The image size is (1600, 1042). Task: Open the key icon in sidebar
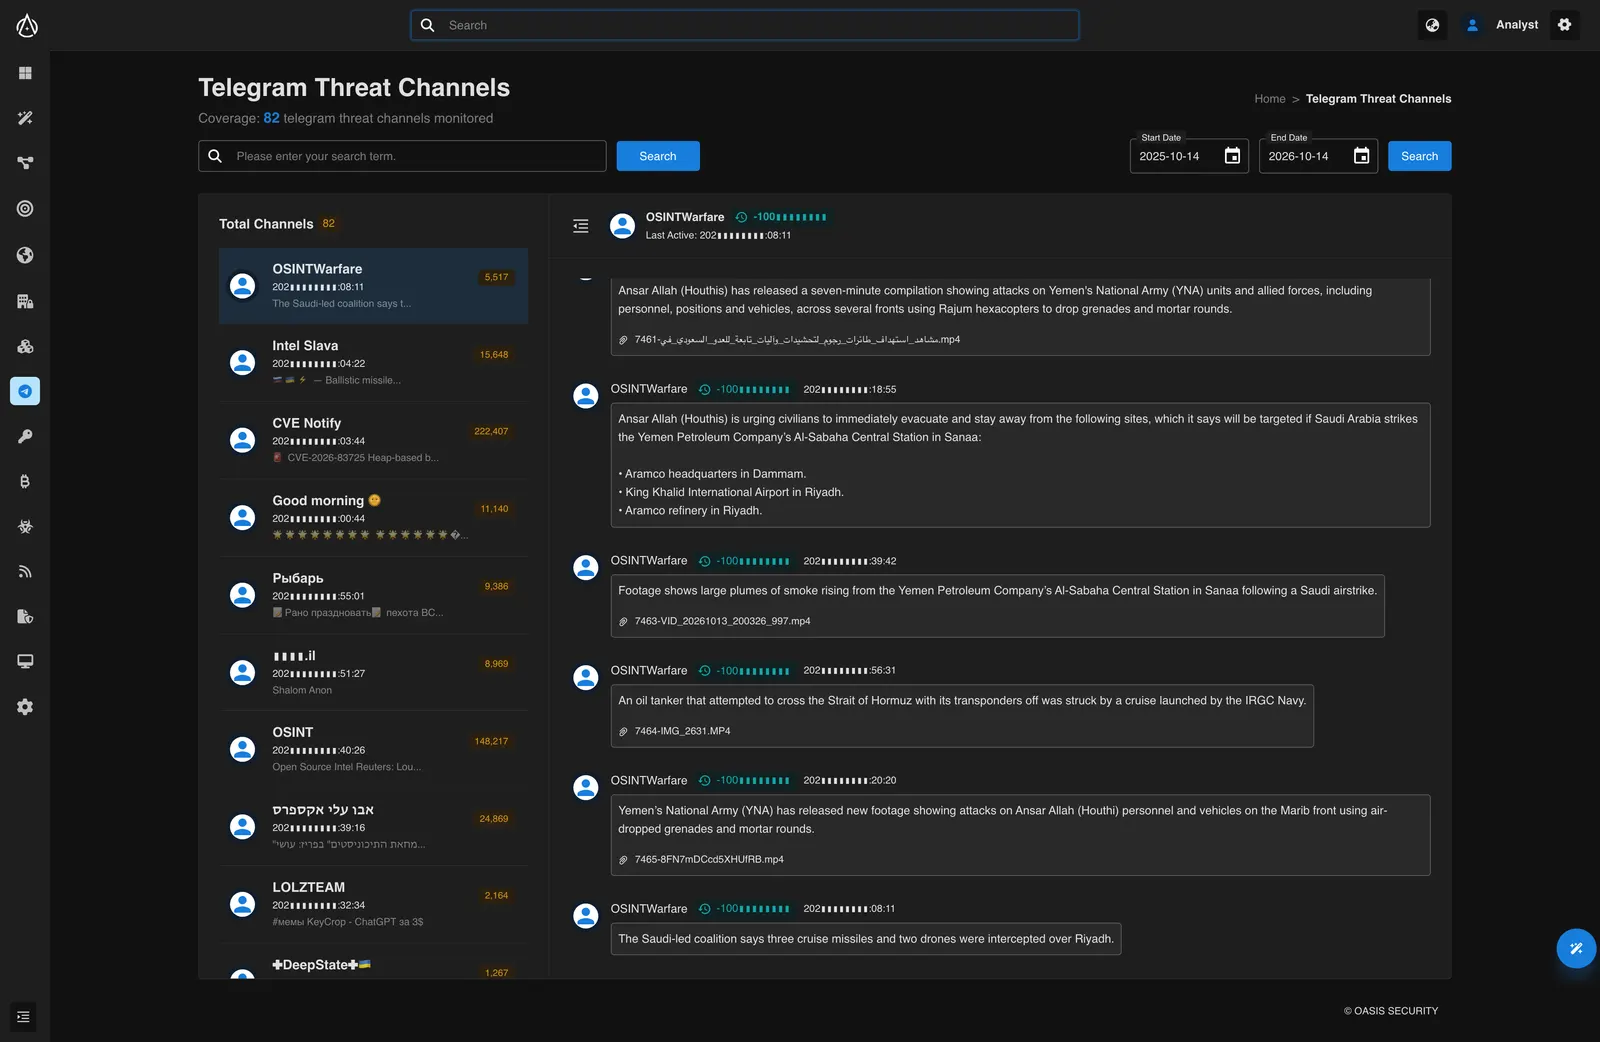pos(25,436)
